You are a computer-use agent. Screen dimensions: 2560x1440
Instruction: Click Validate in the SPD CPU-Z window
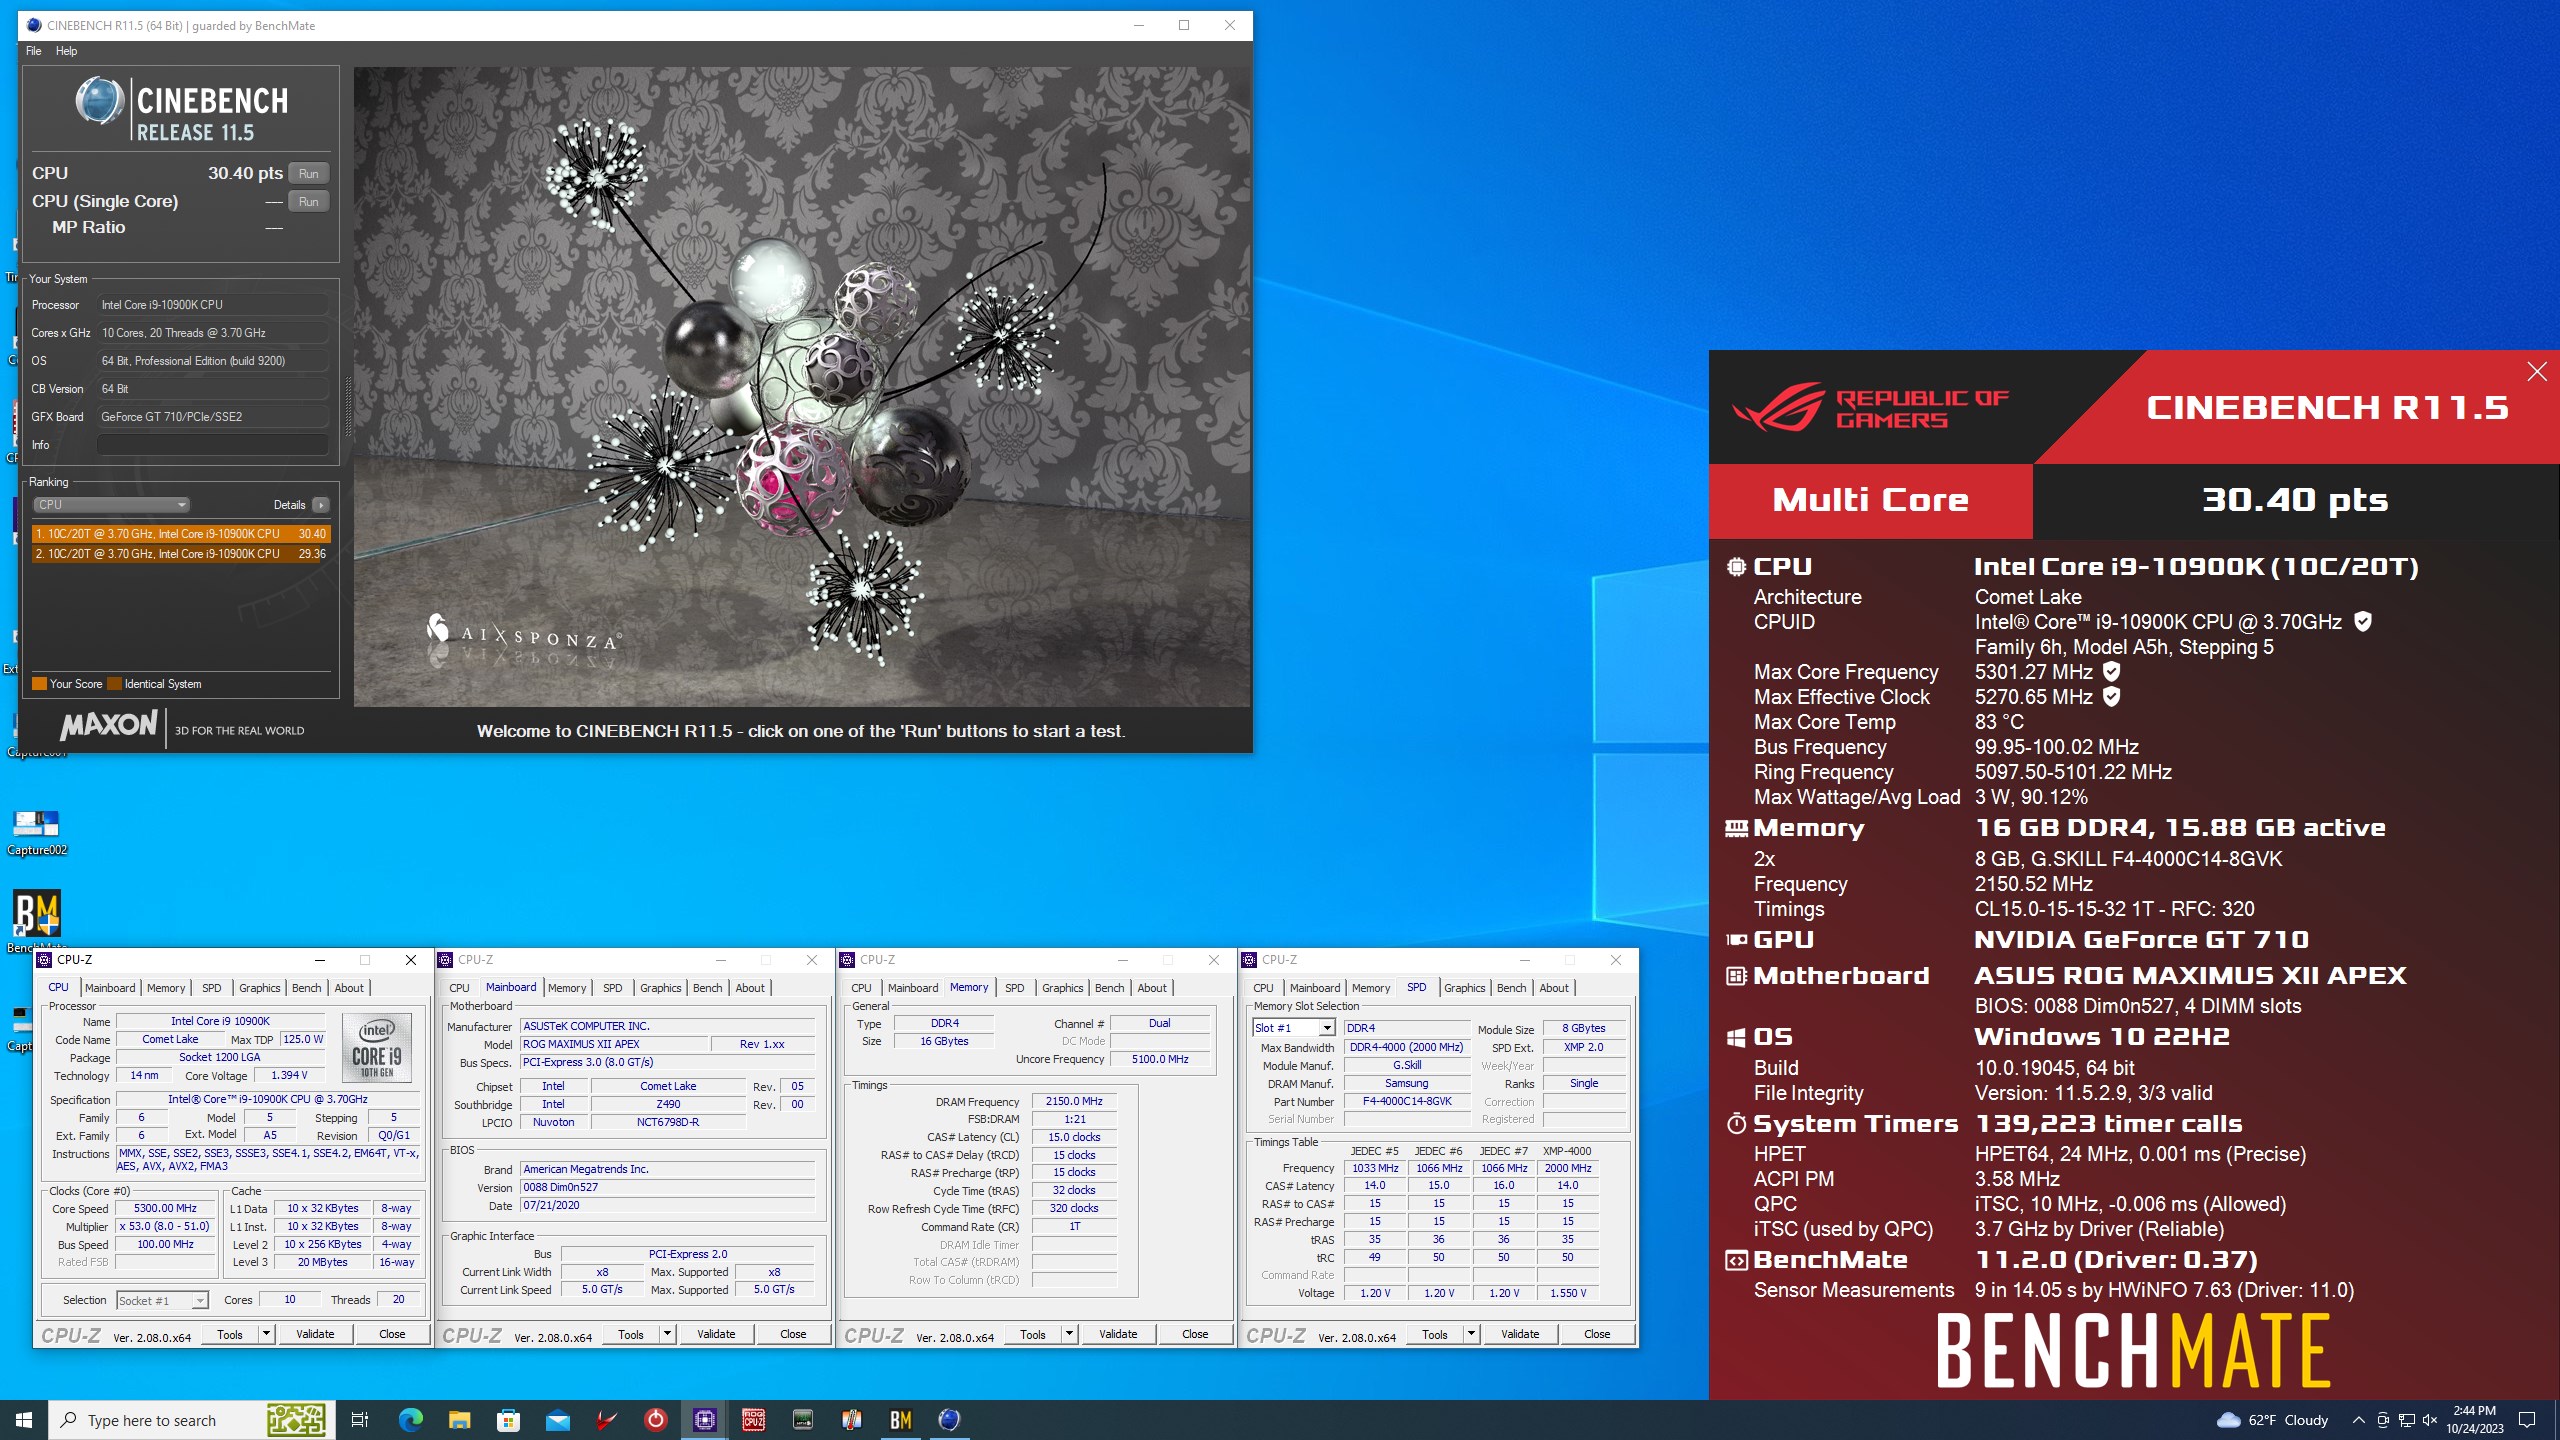coord(1520,1334)
